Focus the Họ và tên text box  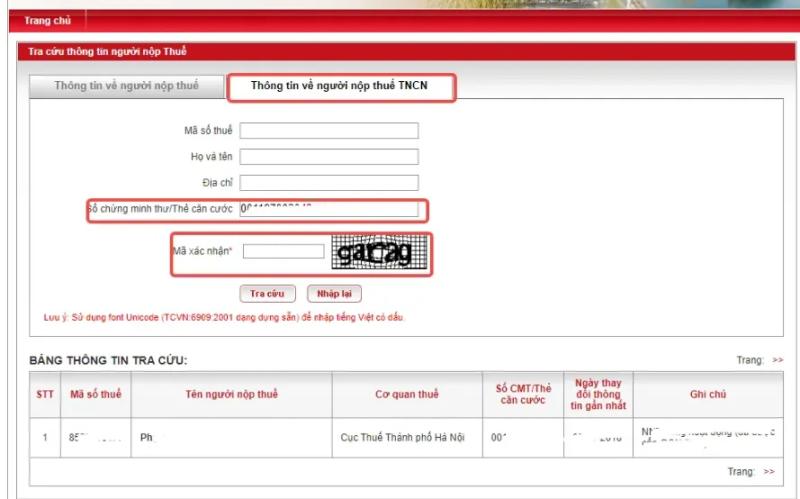(x=328, y=157)
